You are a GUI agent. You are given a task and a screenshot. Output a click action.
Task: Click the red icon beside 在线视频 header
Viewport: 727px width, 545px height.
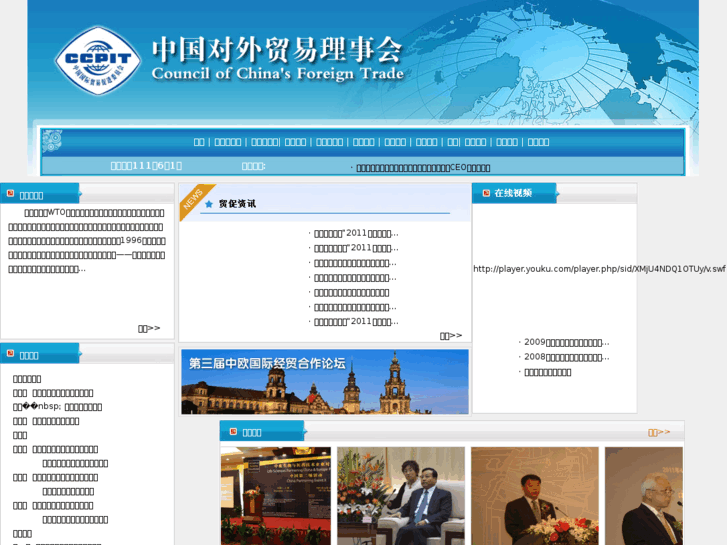click(486, 193)
